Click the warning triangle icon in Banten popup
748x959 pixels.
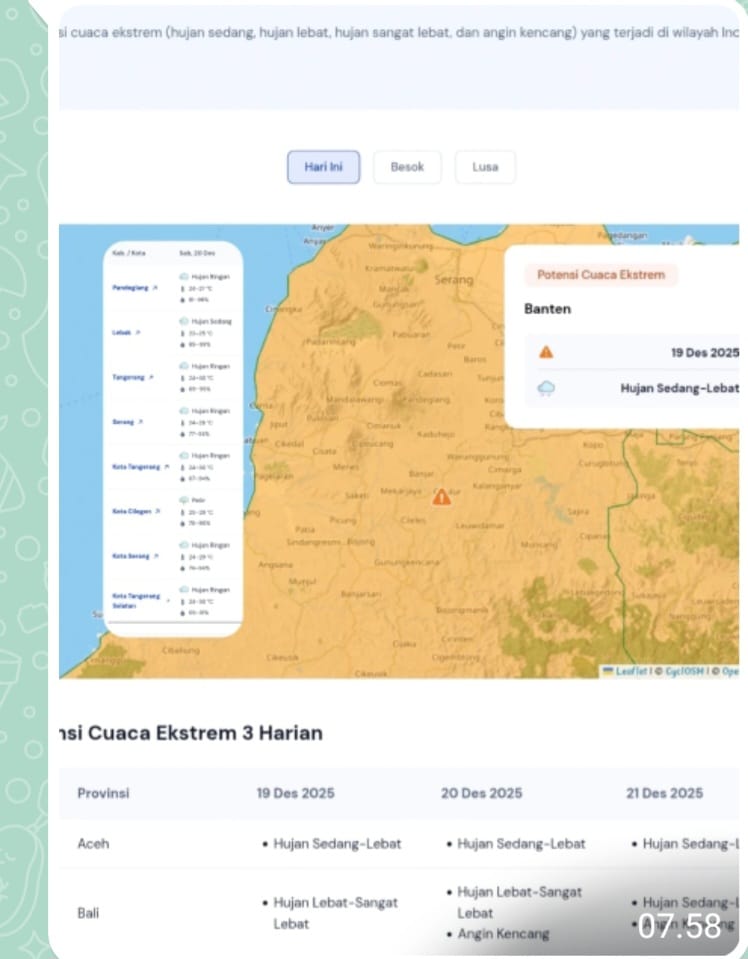pos(546,352)
